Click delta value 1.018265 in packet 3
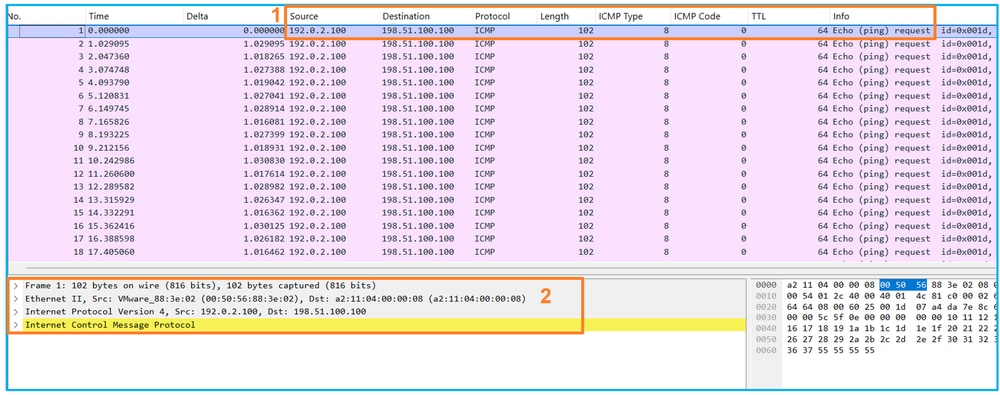Screen dimensions: 1000x395 coord(264,57)
